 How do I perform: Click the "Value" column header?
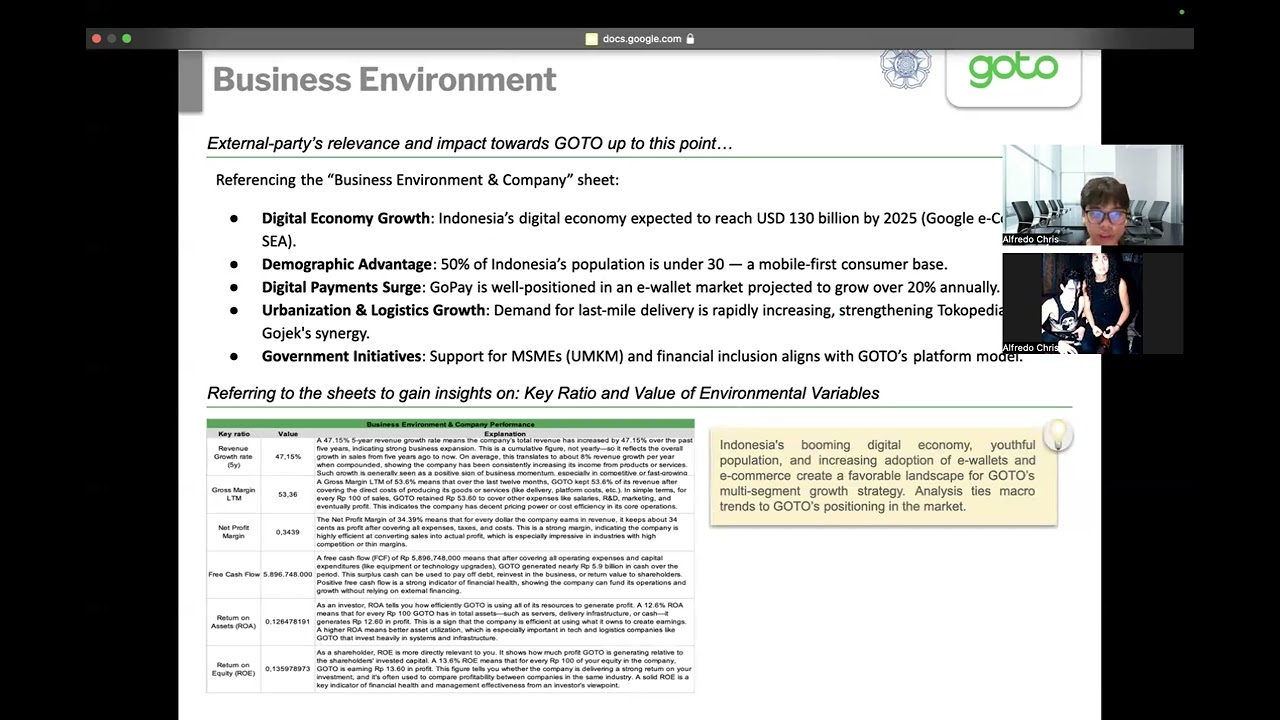288,434
